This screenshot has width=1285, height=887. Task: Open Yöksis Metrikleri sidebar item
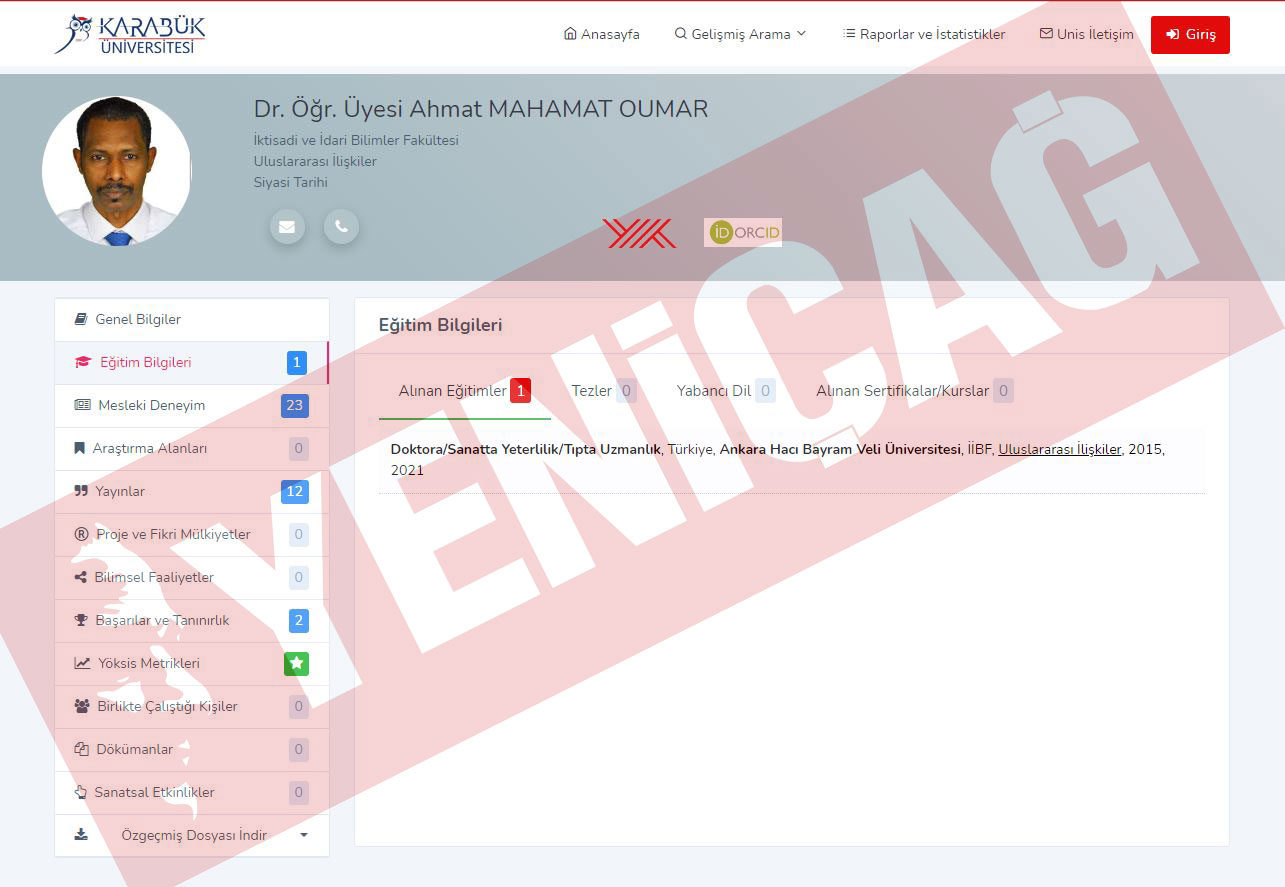tap(192, 664)
